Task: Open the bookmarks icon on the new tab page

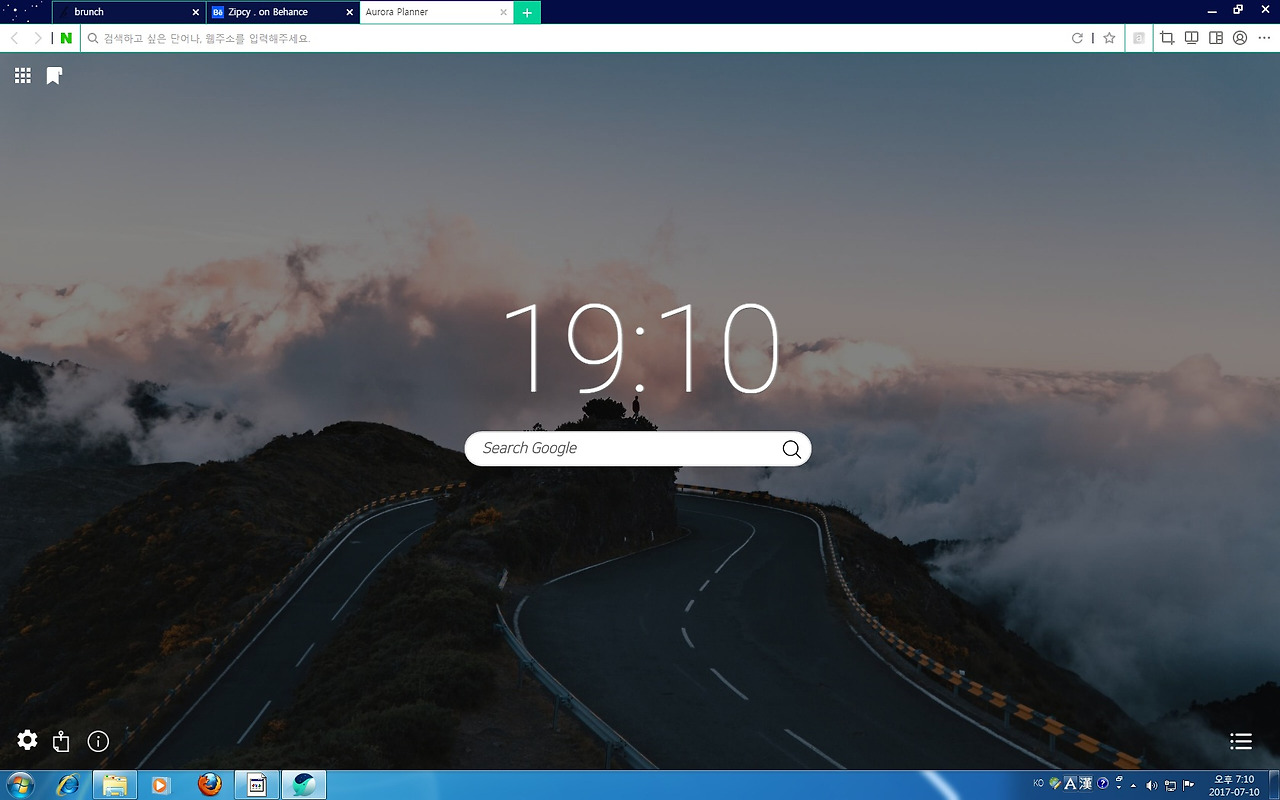Action: 54,76
